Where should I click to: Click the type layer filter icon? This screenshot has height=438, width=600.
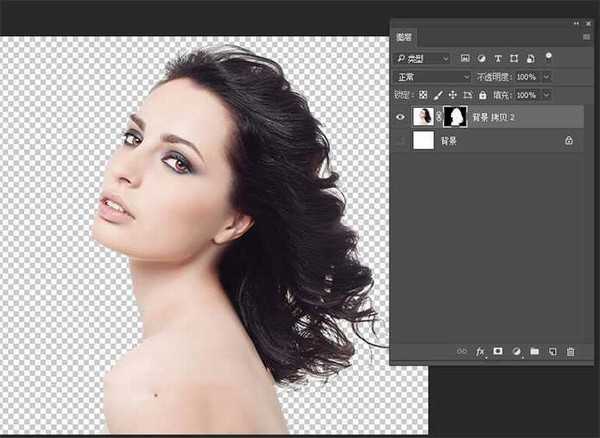(x=498, y=59)
